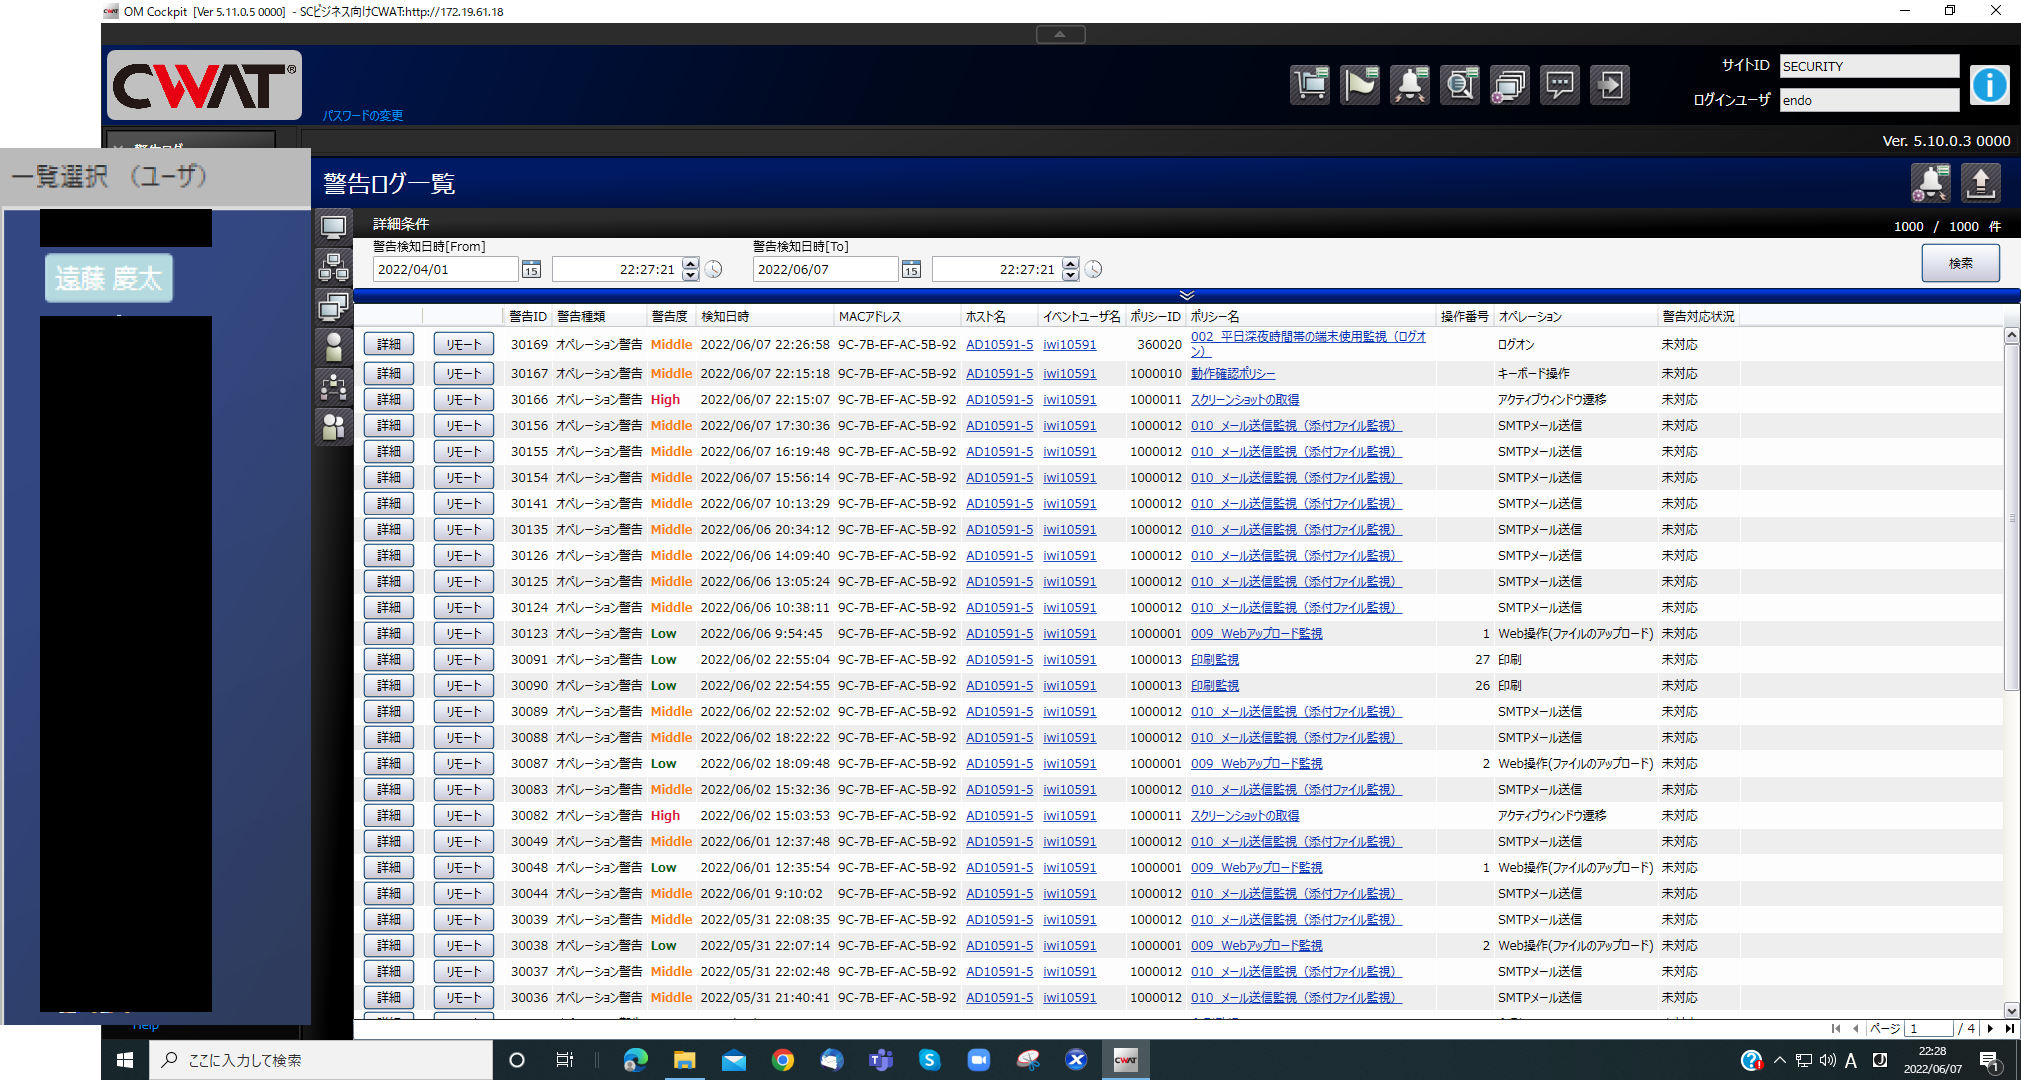Screen dimensions: 2021x1080
Task: Open 印刷監視 policy link for alert 30091
Action: (x=1214, y=659)
